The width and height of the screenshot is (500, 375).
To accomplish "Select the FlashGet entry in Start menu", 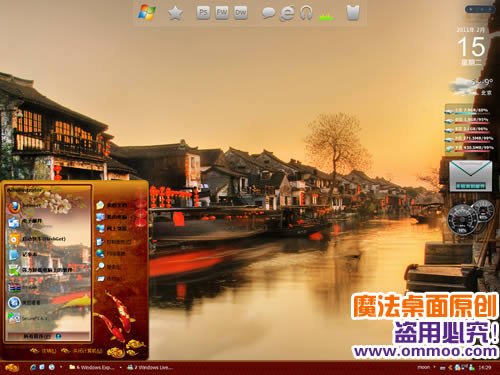I will 37,239.
